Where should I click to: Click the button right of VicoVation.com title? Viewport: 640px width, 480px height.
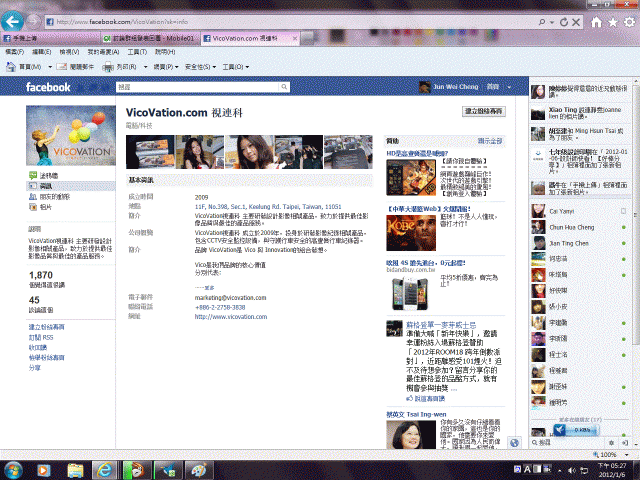[x=484, y=111]
